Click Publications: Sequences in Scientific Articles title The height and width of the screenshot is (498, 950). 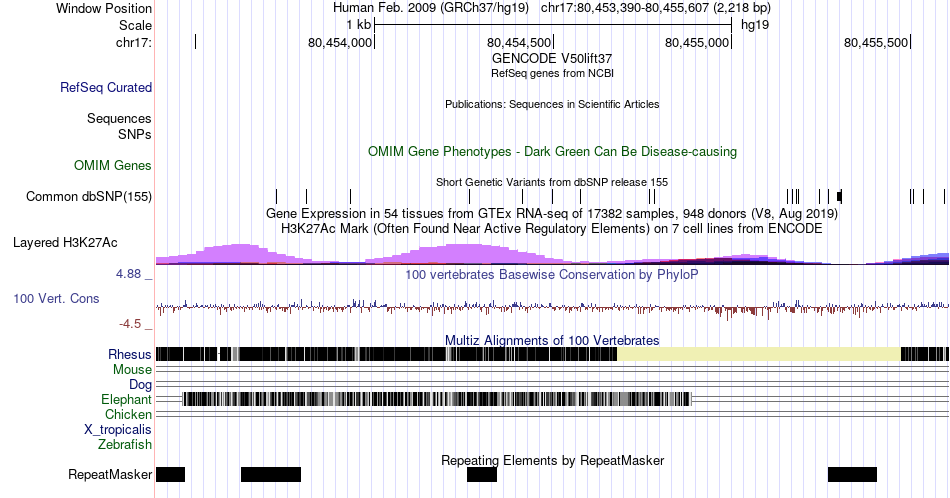tap(552, 104)
